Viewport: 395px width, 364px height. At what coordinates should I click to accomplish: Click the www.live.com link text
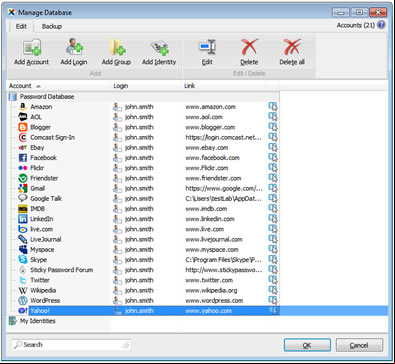204,229
